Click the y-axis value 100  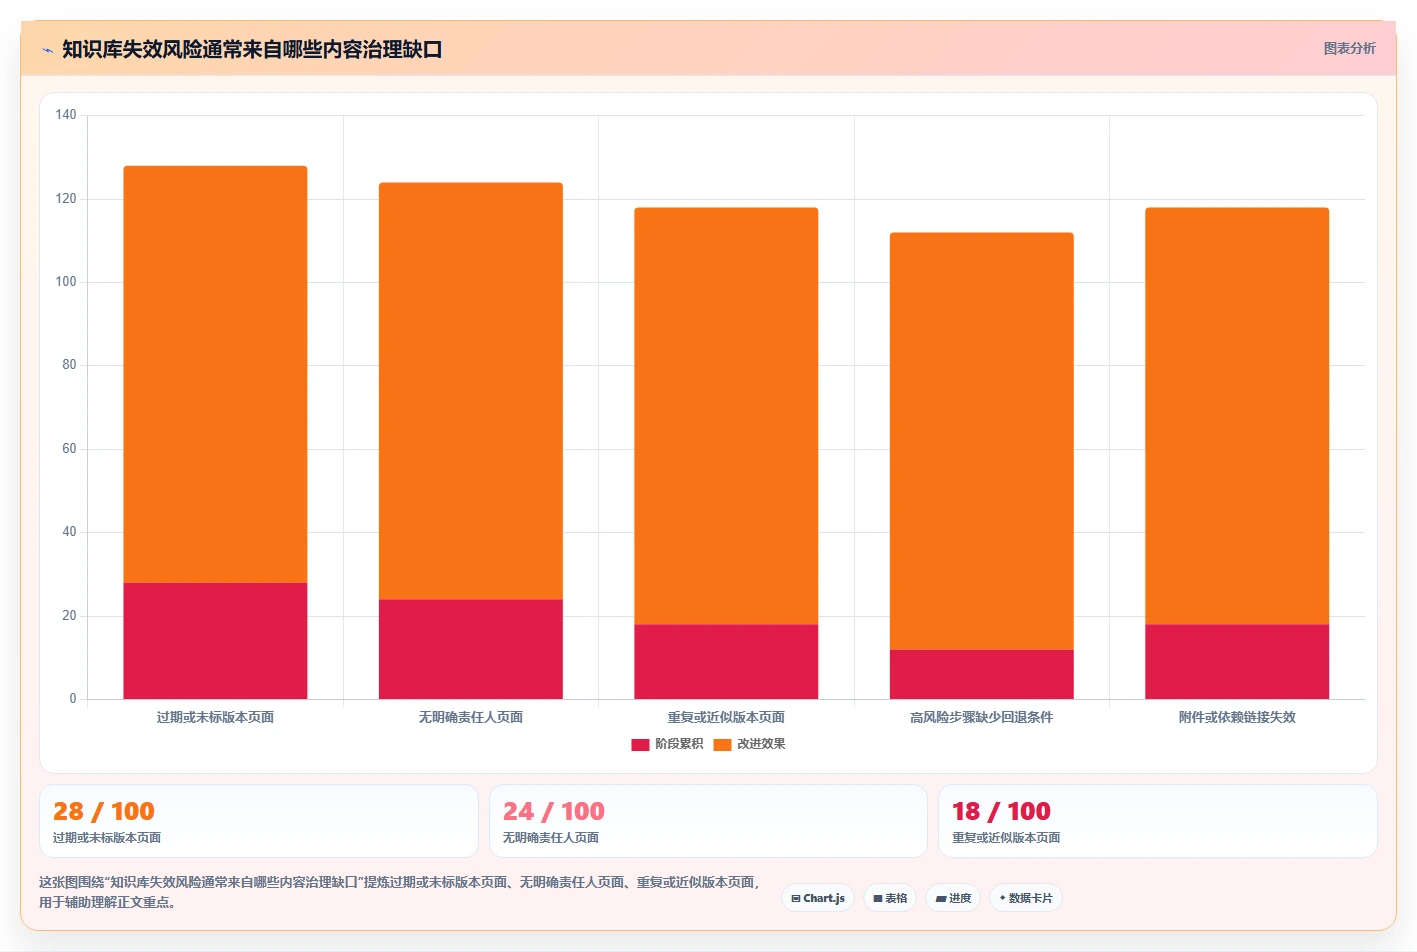coord(66,282)
